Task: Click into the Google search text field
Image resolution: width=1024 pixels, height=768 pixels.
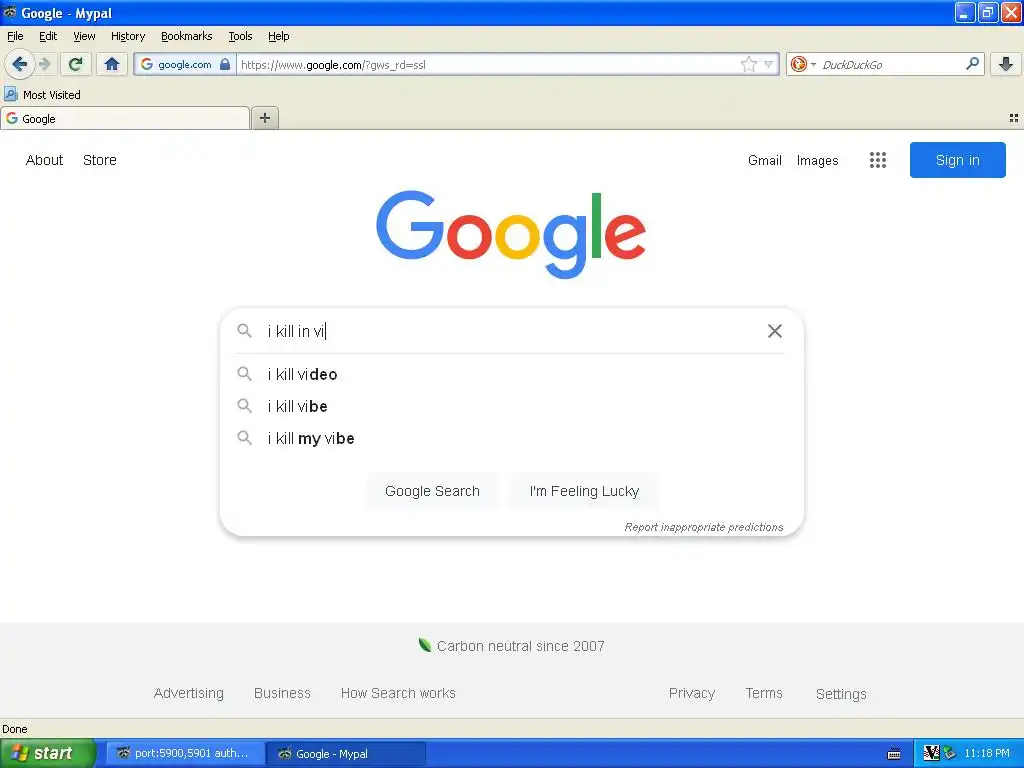Action: point(509,331)
